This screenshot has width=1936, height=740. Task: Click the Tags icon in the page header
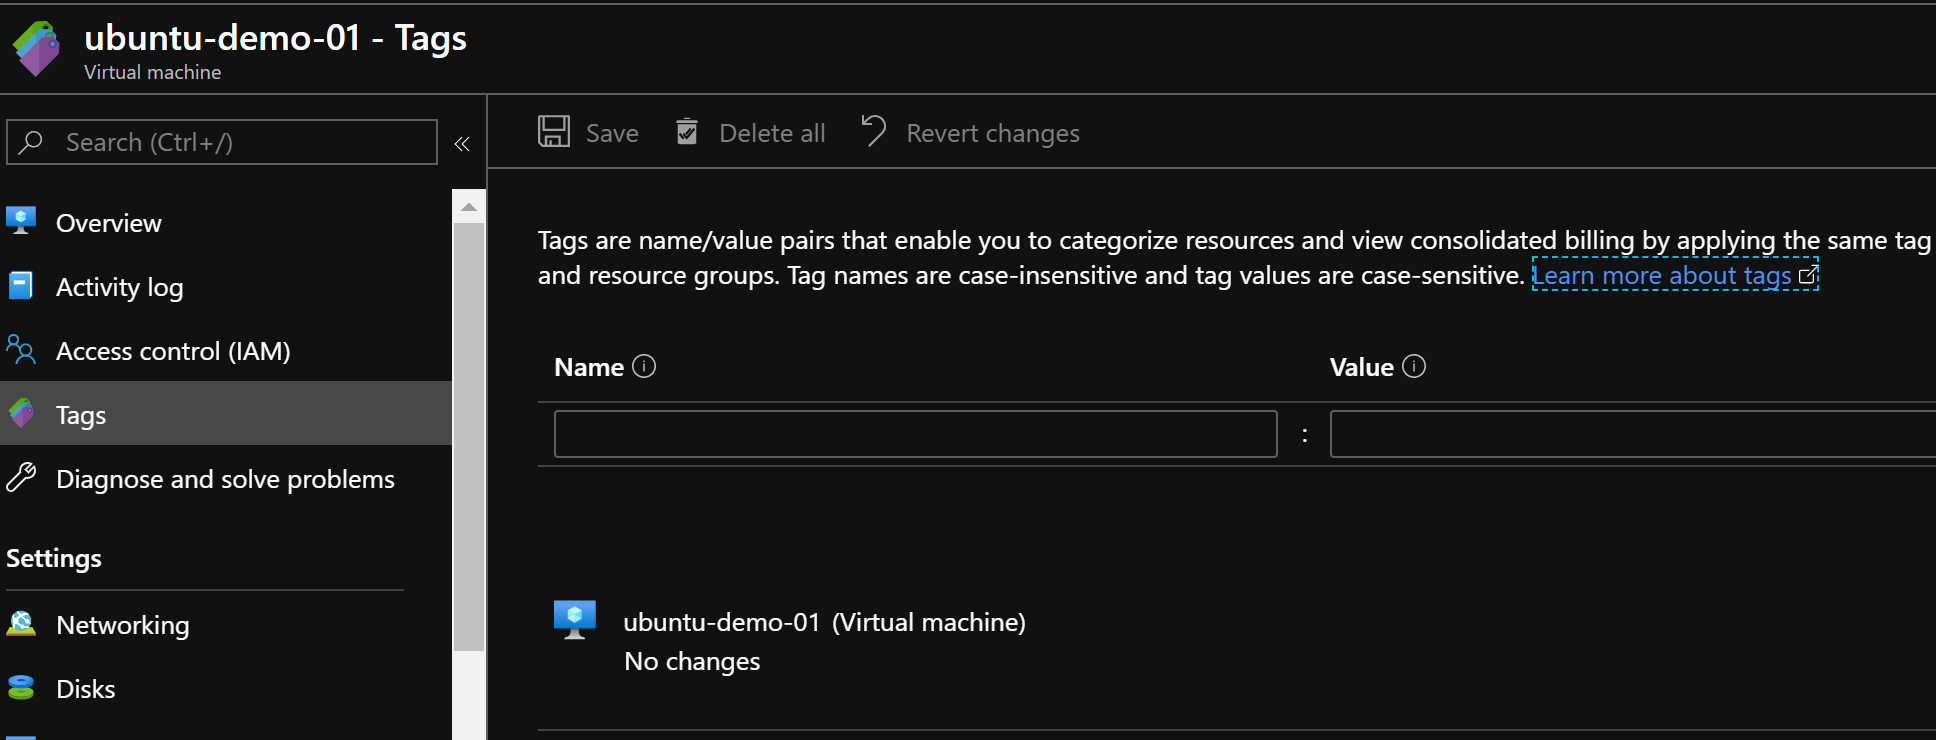point(37,48)
